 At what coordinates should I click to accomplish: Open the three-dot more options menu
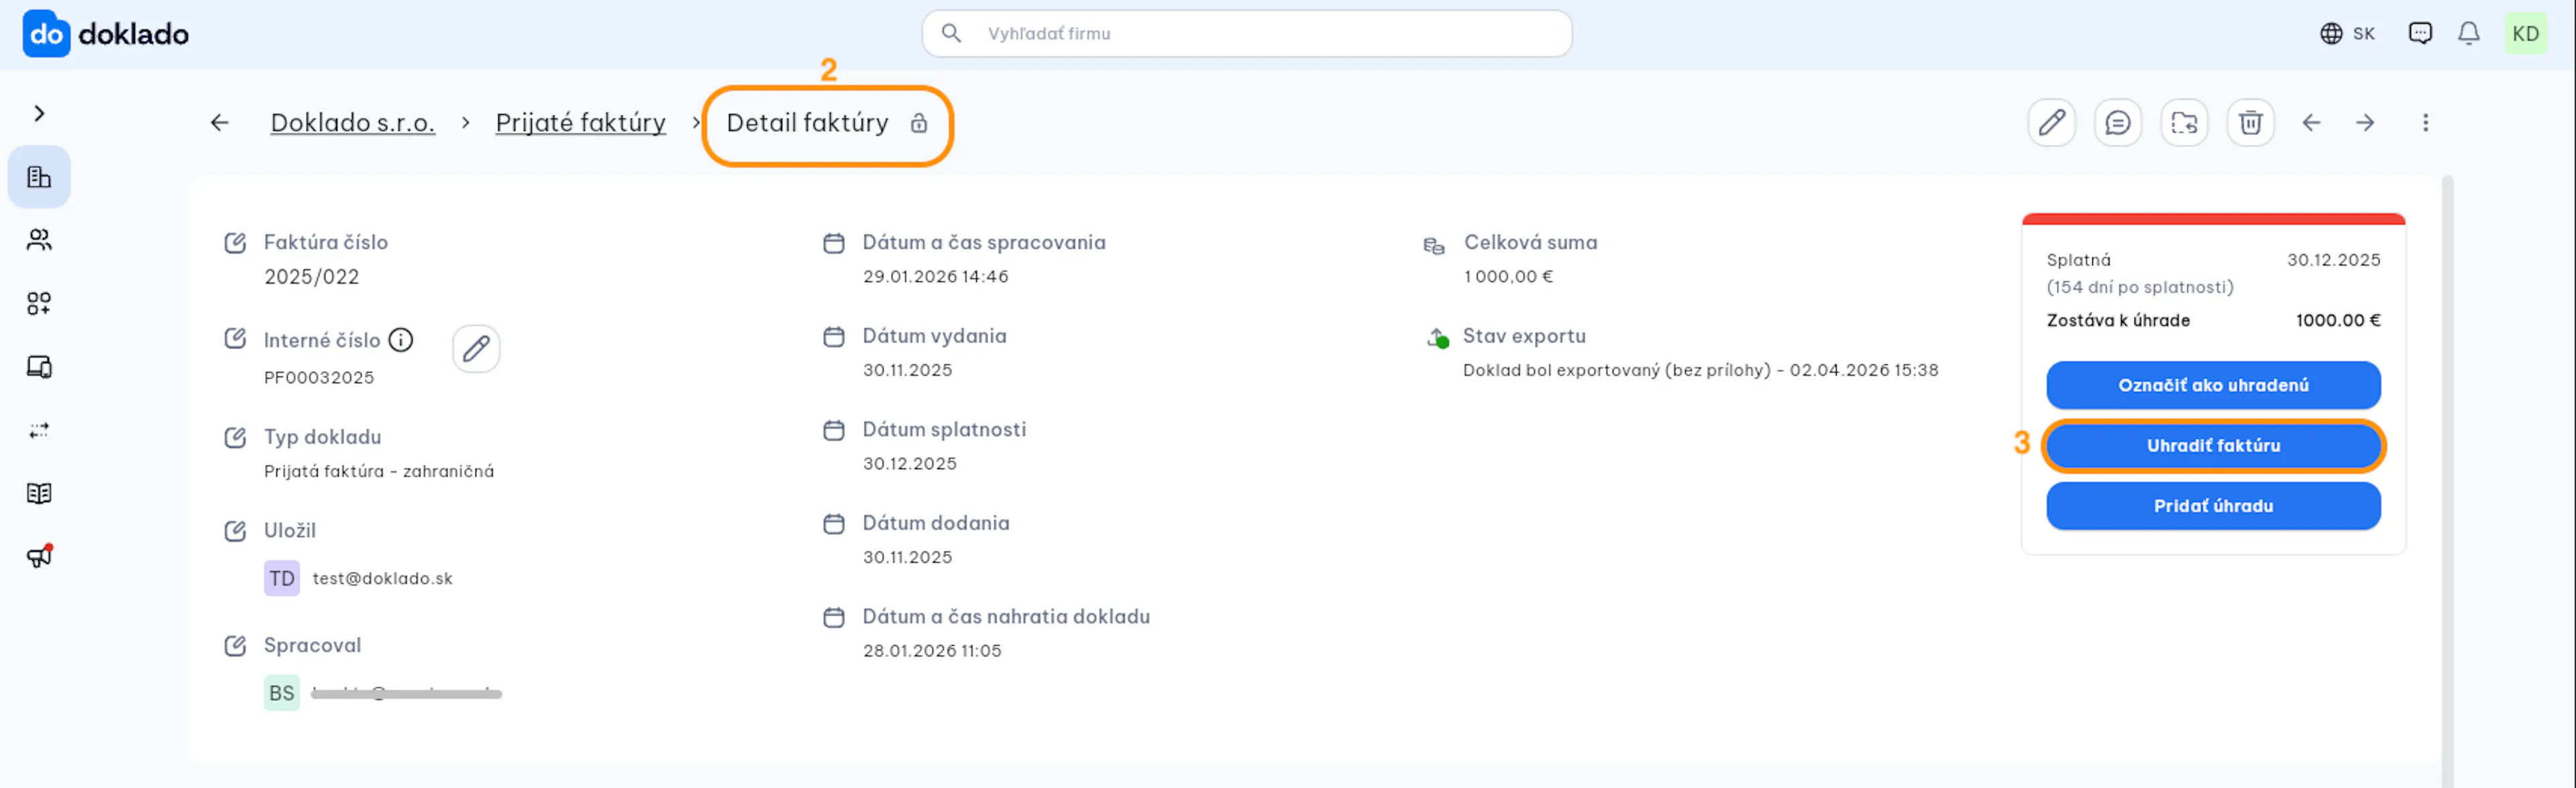[2425, 123]
